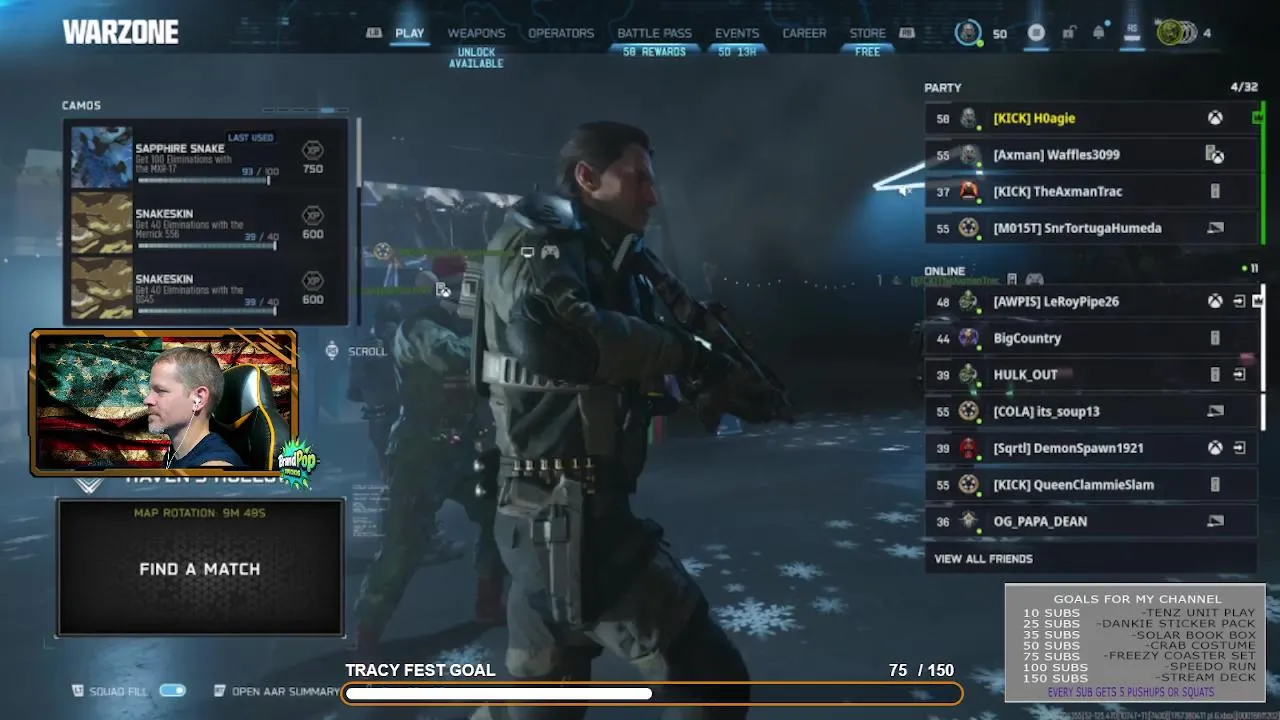Select friend [KICK] QueenClammieSlam
This screenshot has width=1280, height=720.
[x=1090, y=485]
